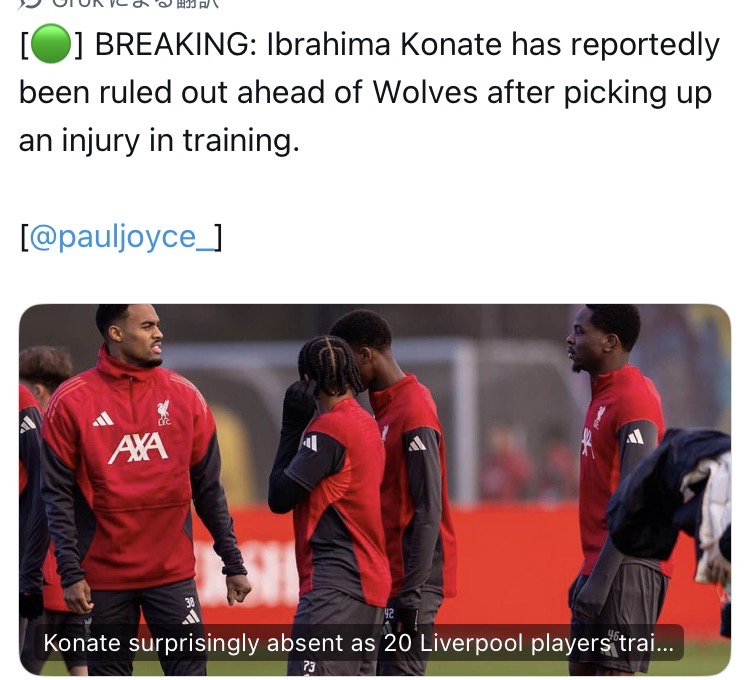750x680 pixels.
Task: Click the word BREAKING in the post
Action: click(172, 44)
